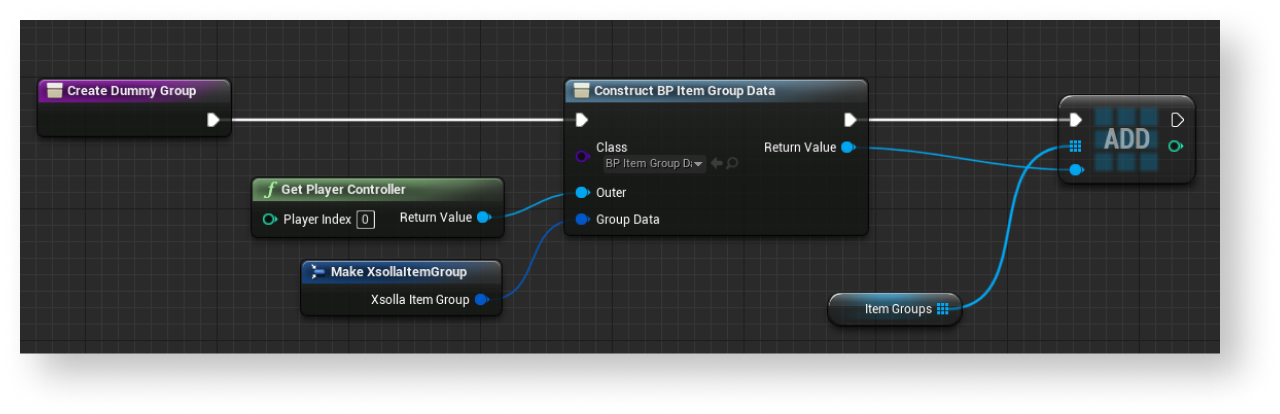Click the ADD node's array input pin

pyautogui.click(x=1075, y=146)
